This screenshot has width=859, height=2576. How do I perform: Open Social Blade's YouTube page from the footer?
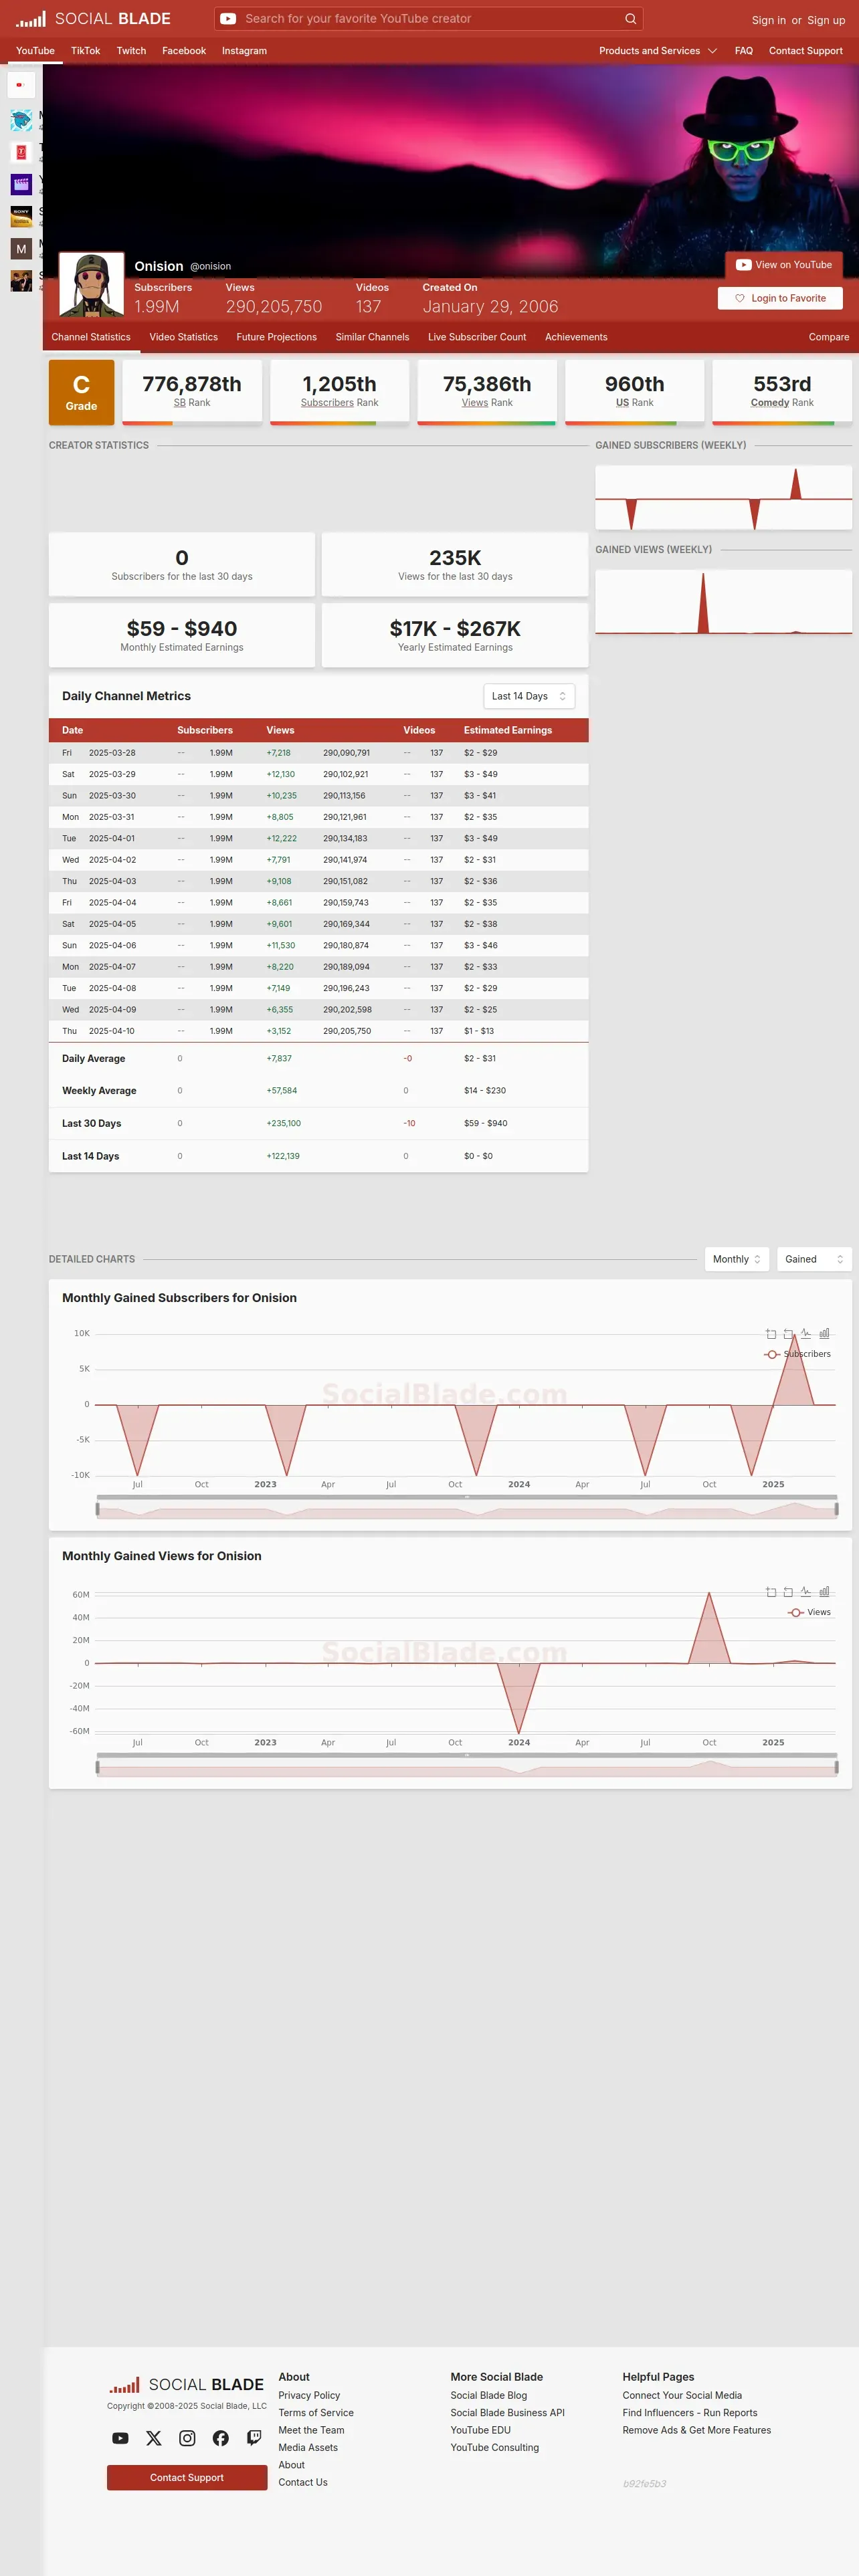pyautogui.click(x=120, y=2438)
